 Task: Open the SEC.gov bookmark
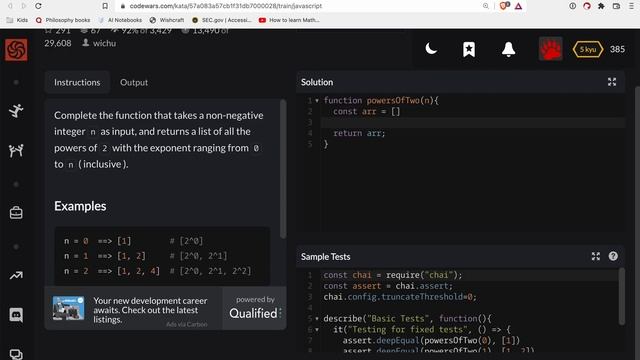pyautogui.click(x=222, y=20)
